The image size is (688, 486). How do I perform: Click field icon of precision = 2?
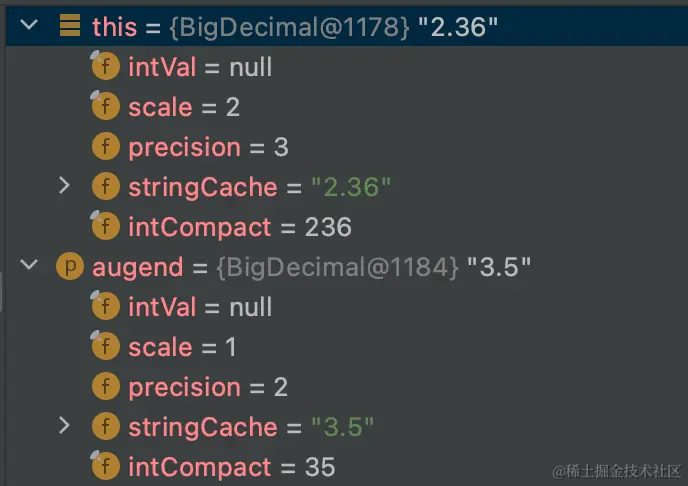tap(106, 386)
